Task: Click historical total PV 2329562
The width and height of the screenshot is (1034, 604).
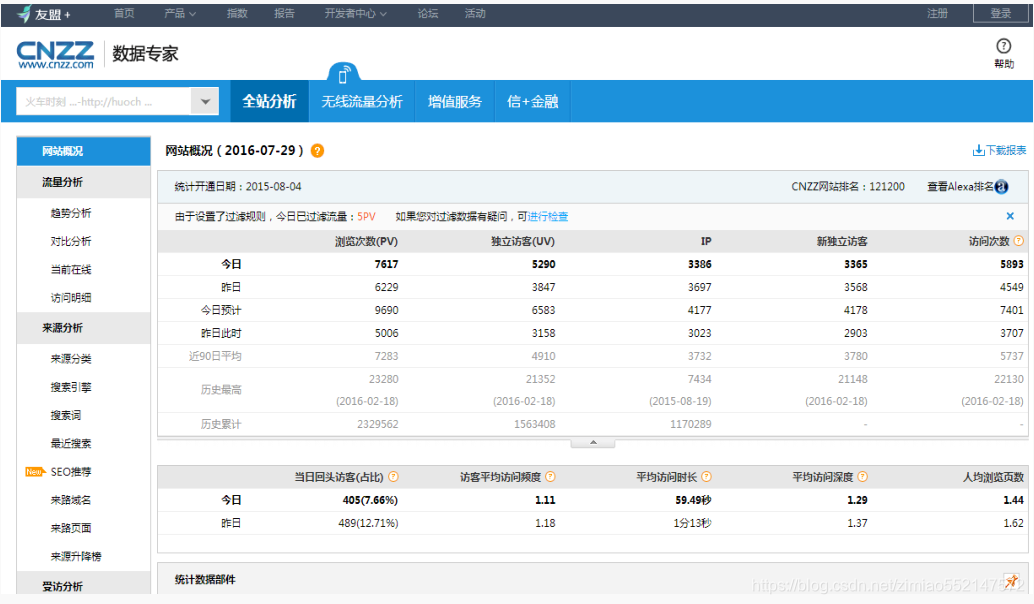Action: click(x=378, y=424)
